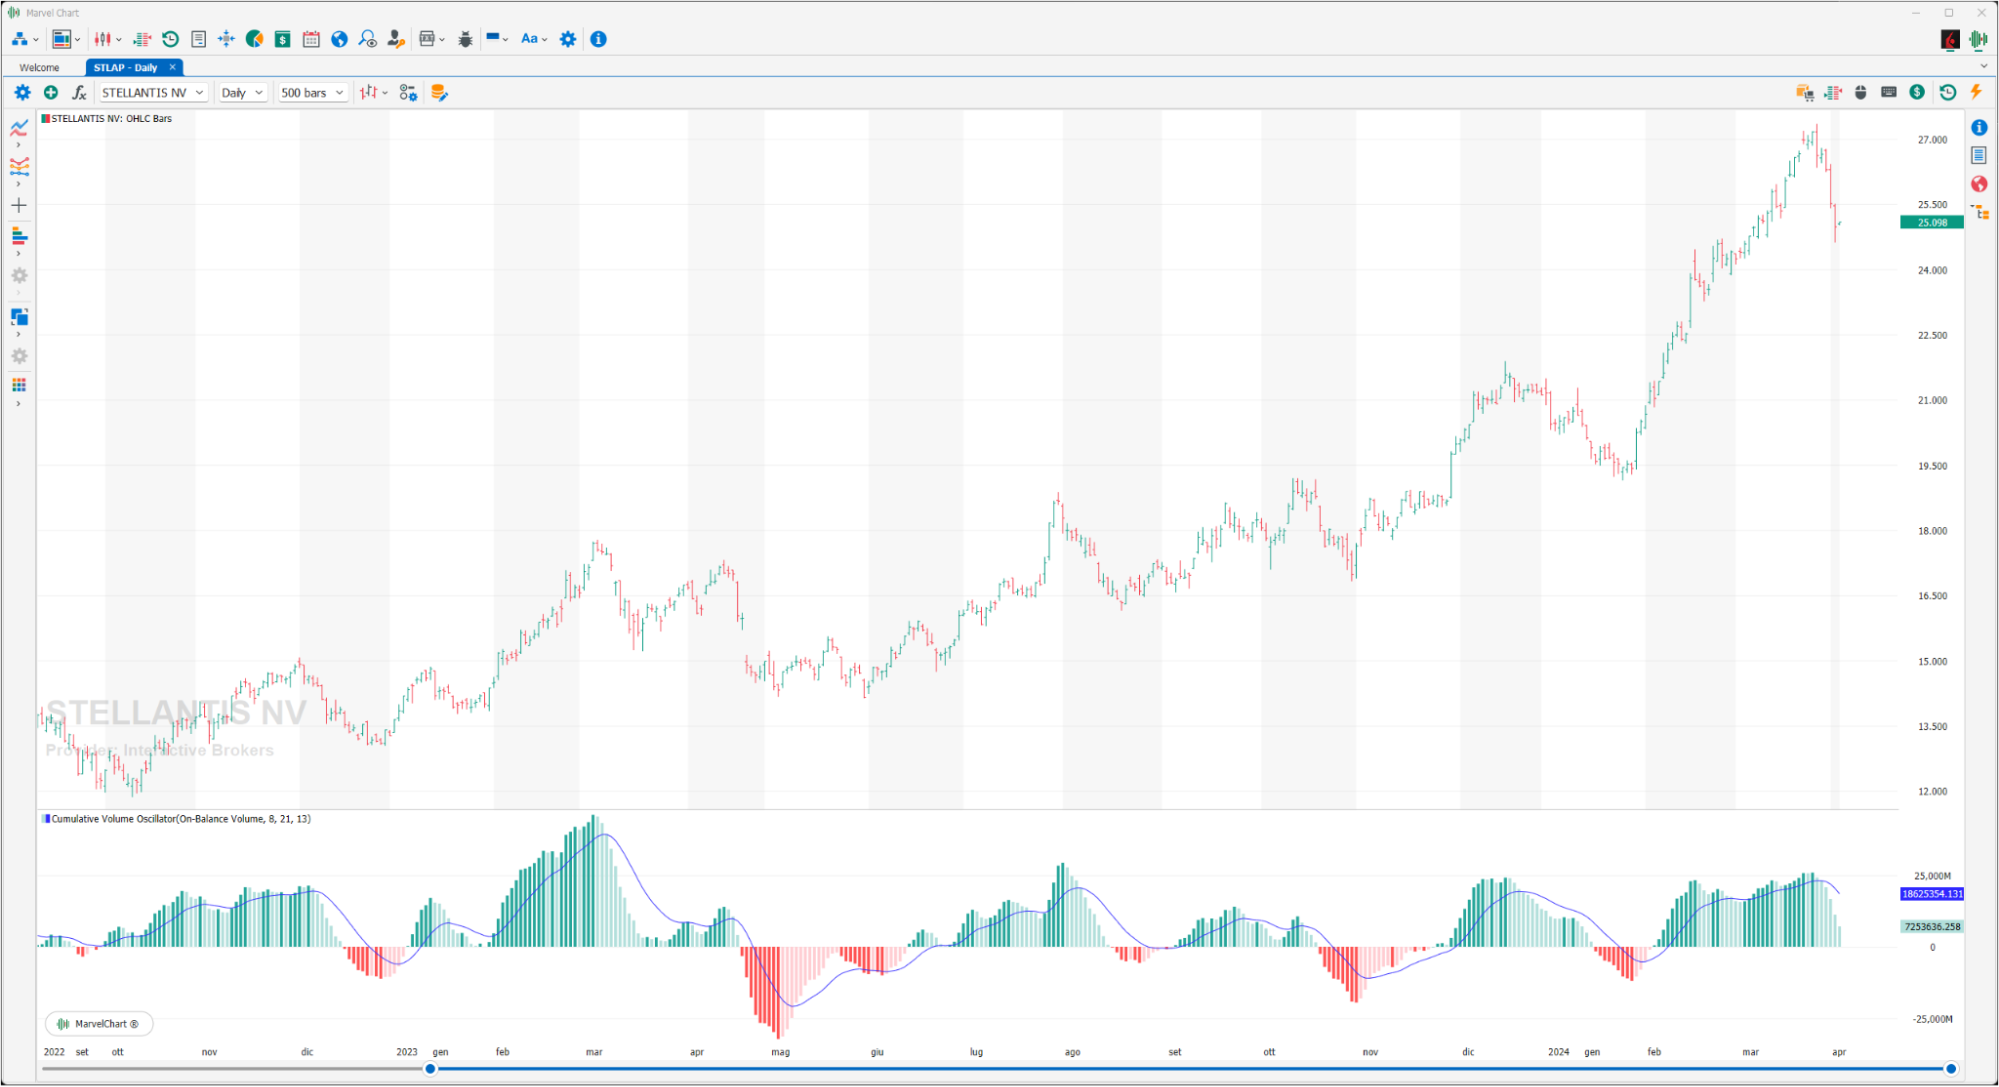Toggle the mouse trading icon
The width and height of the screenshot is (1999, 1087).
click(x=1861, y=92)
